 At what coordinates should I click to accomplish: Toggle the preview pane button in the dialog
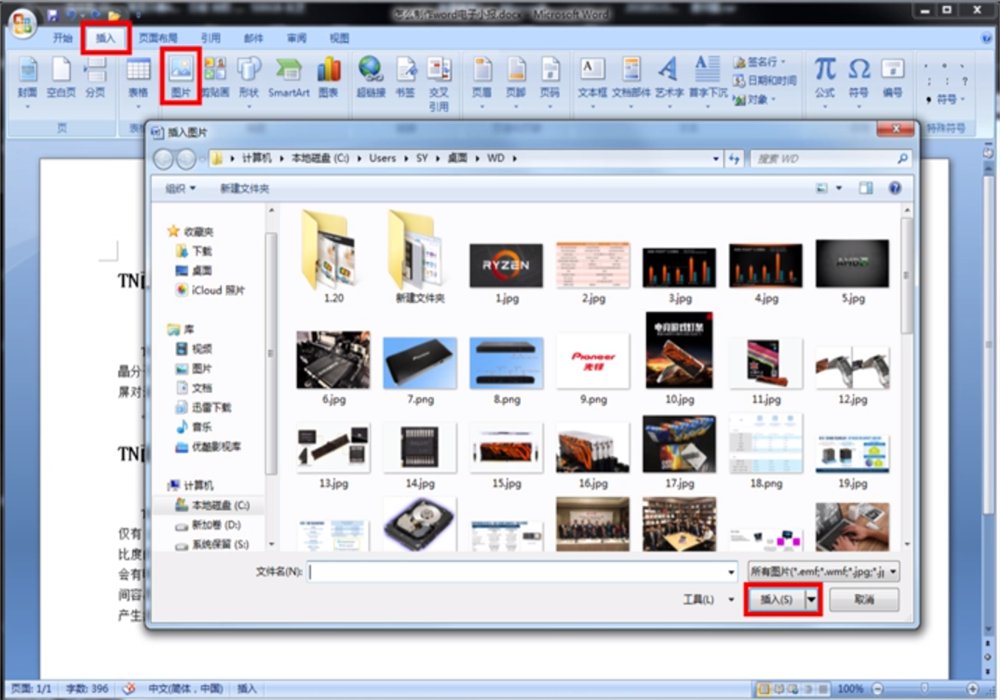(866, 188)
